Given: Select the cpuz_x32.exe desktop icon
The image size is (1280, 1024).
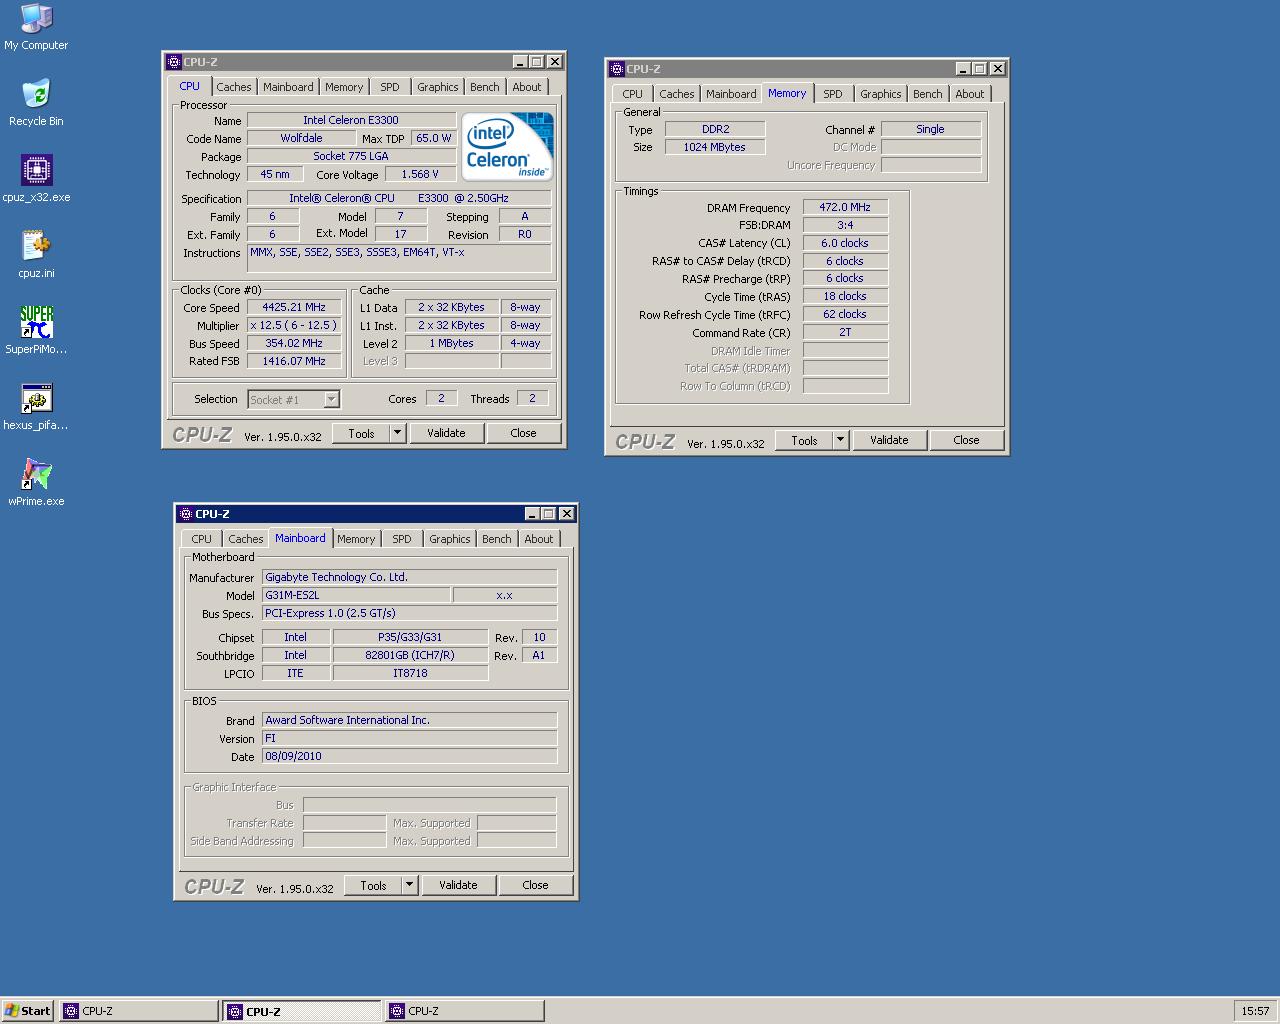Looking at the screenshot, I should pos(36,179).
